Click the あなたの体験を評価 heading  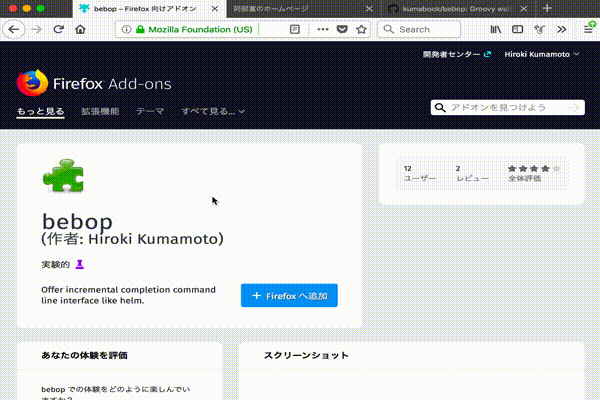tap(84, 355)
